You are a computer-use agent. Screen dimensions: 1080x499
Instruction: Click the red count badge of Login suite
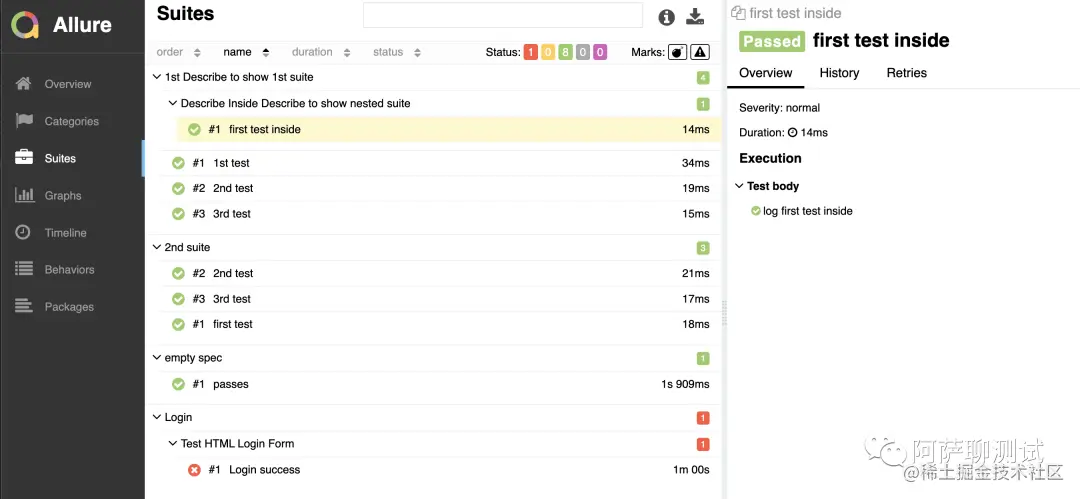click(x=703, y=418)
